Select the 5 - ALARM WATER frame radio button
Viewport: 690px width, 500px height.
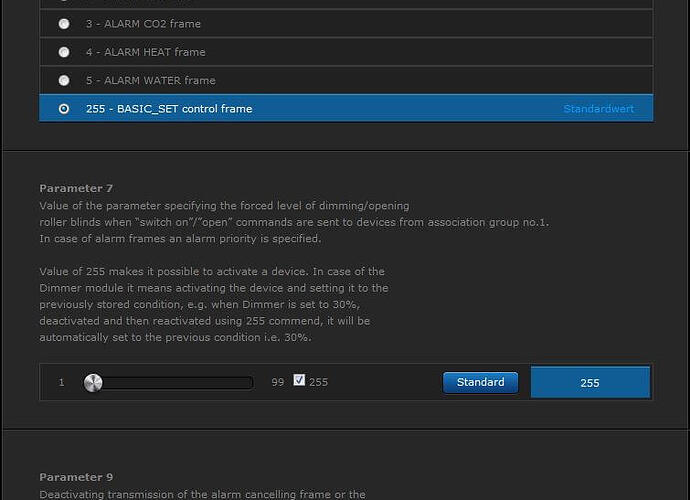pos(64,81)
